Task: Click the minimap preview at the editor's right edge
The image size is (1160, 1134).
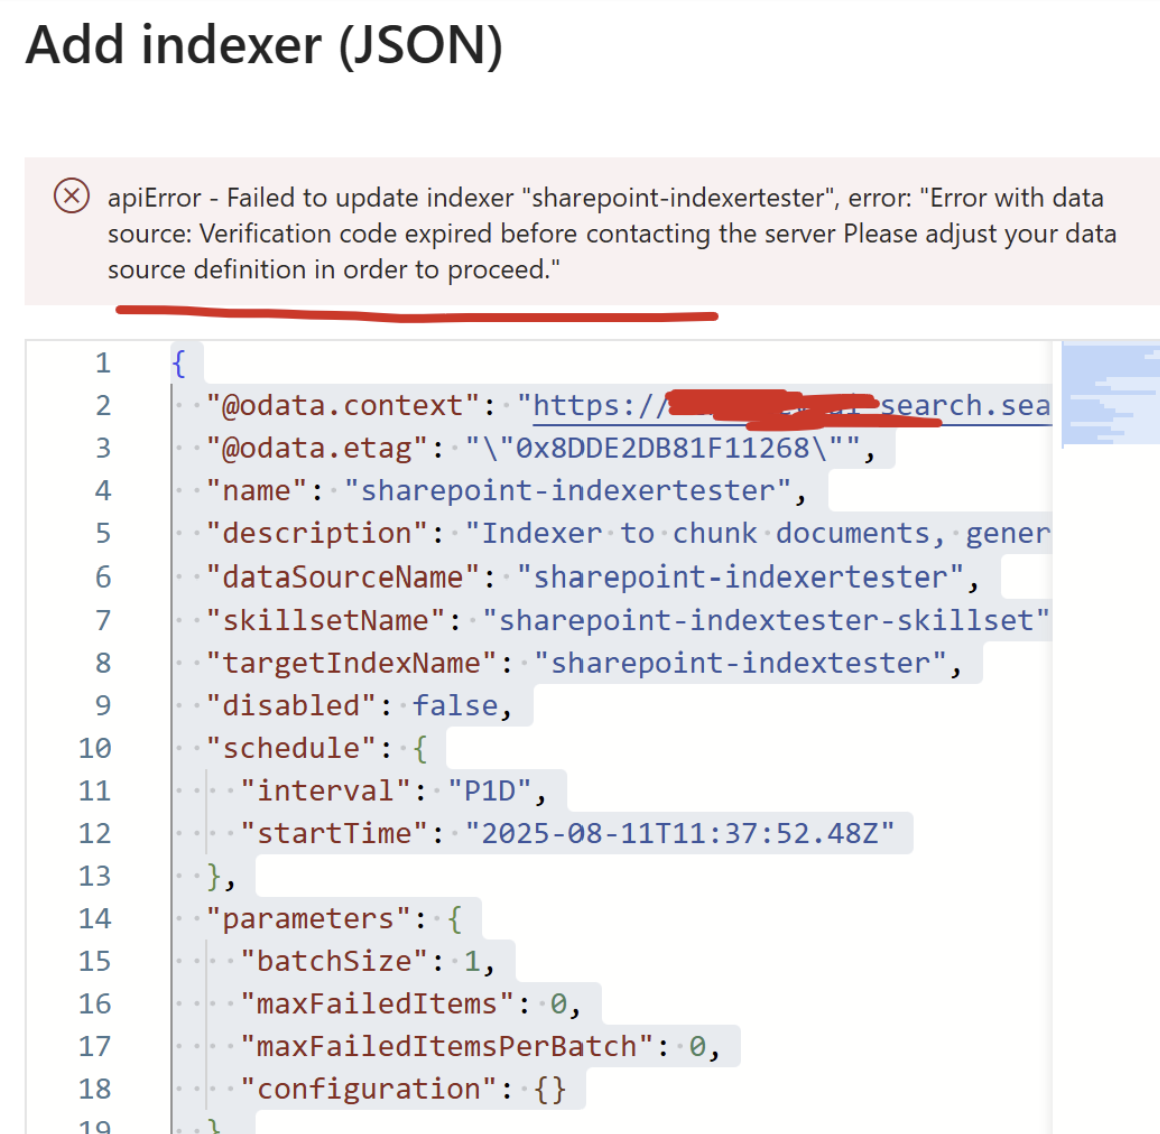Action: tap(1110, 394)
